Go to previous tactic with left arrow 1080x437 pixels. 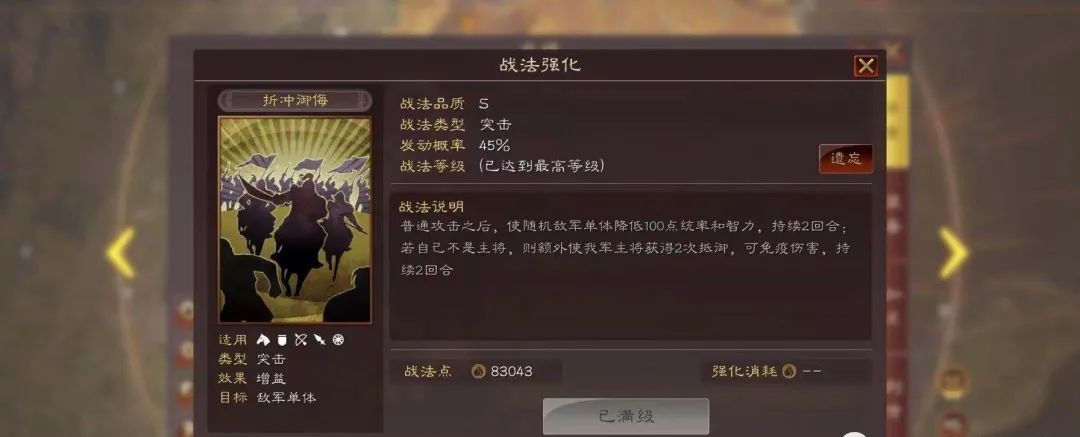click(x=122, y=253)
